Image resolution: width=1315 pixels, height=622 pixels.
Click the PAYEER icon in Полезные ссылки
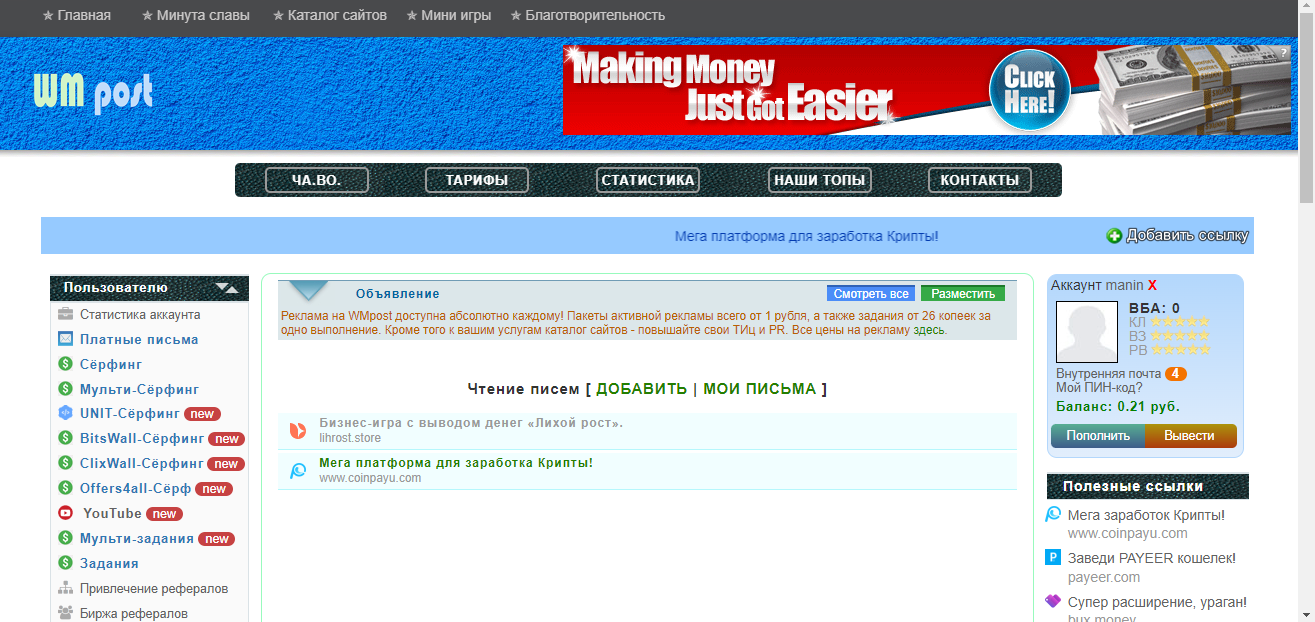[1053, 558]
